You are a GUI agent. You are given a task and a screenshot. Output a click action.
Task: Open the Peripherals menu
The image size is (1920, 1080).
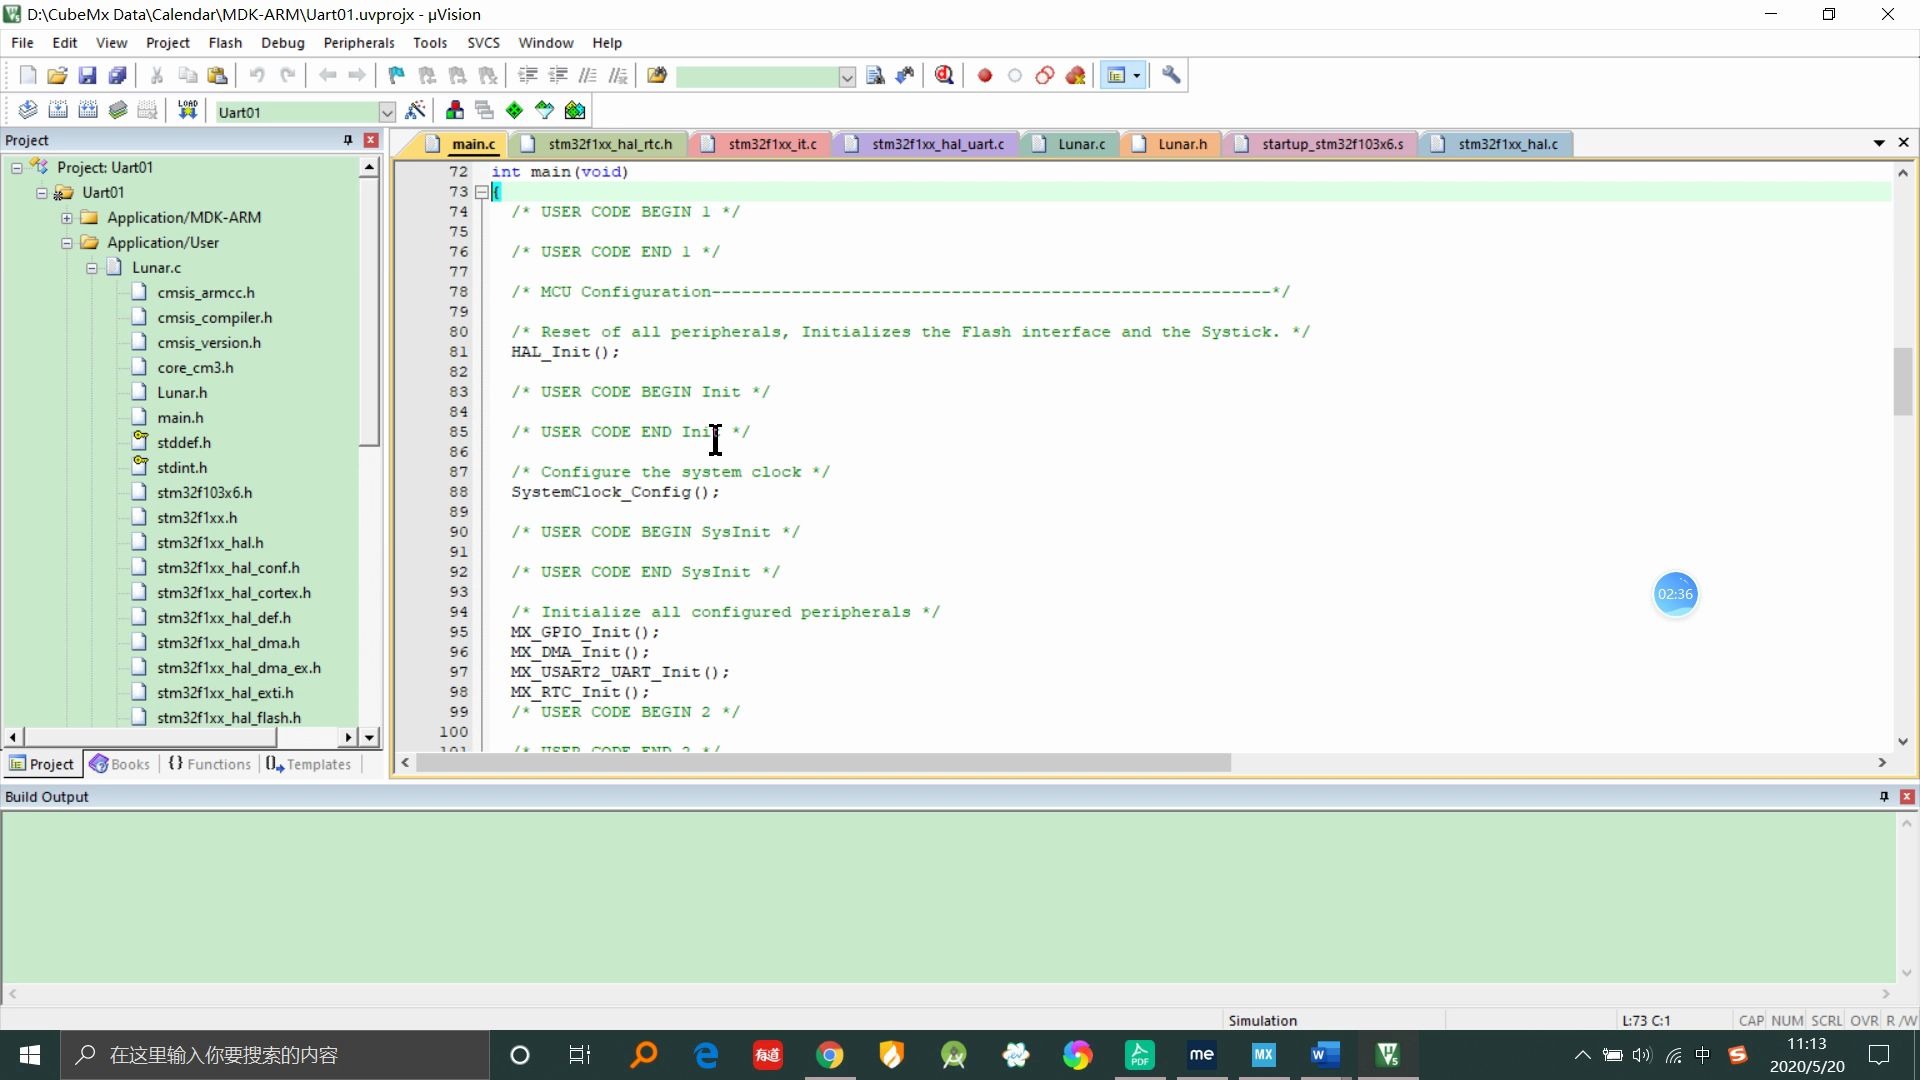point(357,42)
